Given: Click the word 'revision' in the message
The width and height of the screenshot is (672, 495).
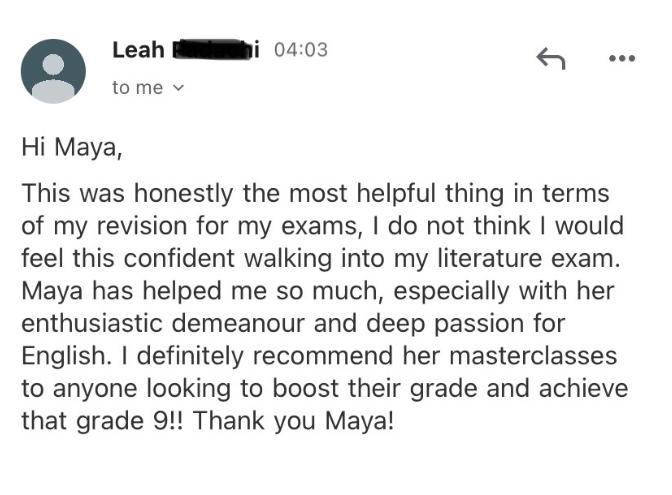Looking at the screenshot, I should pyautogui.click(x=141, y=225).
